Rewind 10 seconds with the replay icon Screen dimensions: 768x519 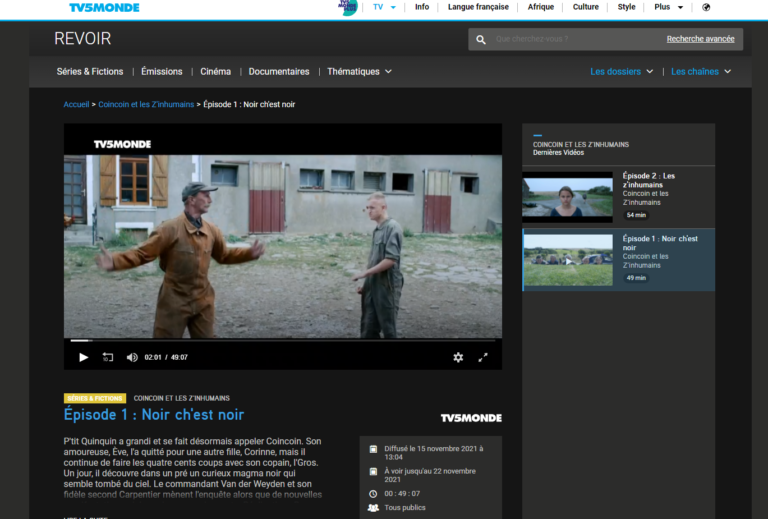click(108, 357)
